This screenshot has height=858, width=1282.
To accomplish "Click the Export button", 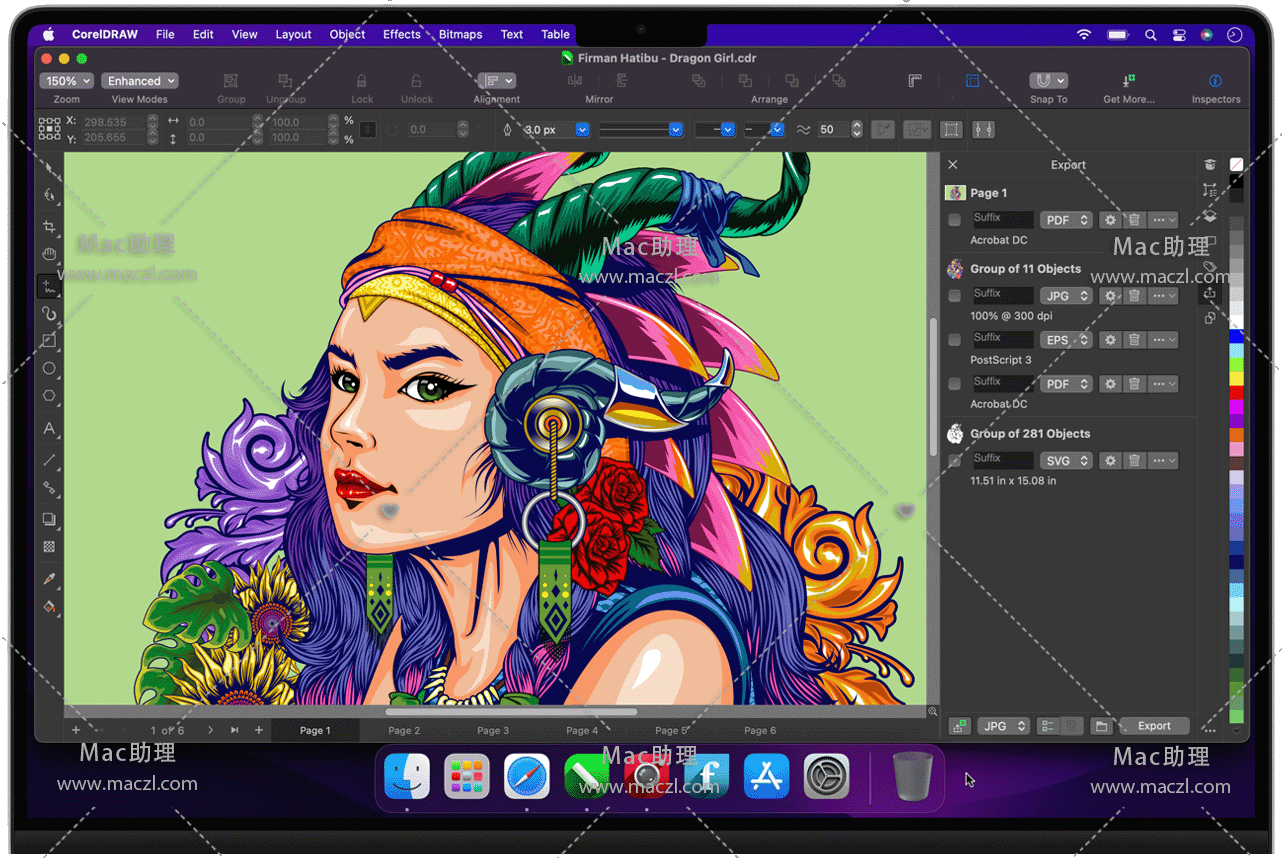I will pos(1154,726).
